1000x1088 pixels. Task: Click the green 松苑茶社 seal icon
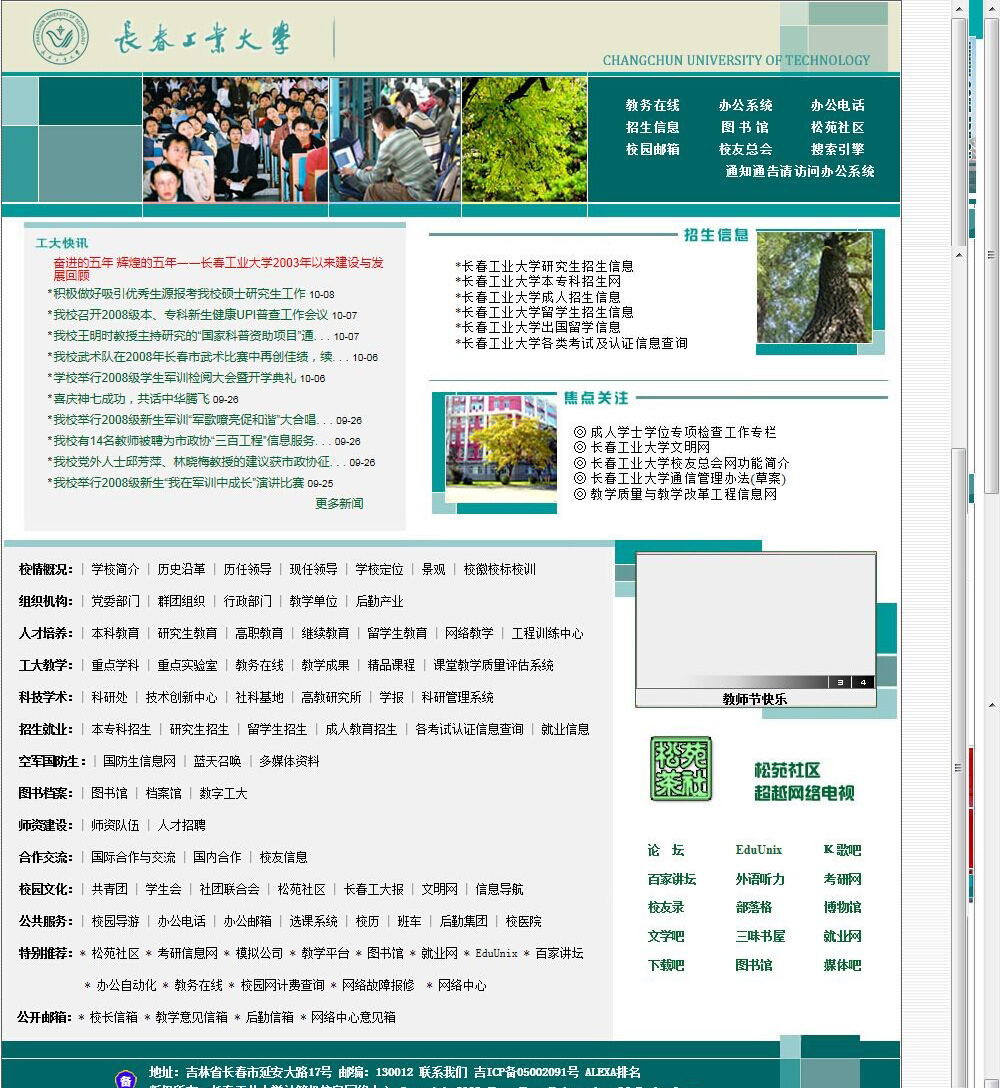click(x=680, y=768)
